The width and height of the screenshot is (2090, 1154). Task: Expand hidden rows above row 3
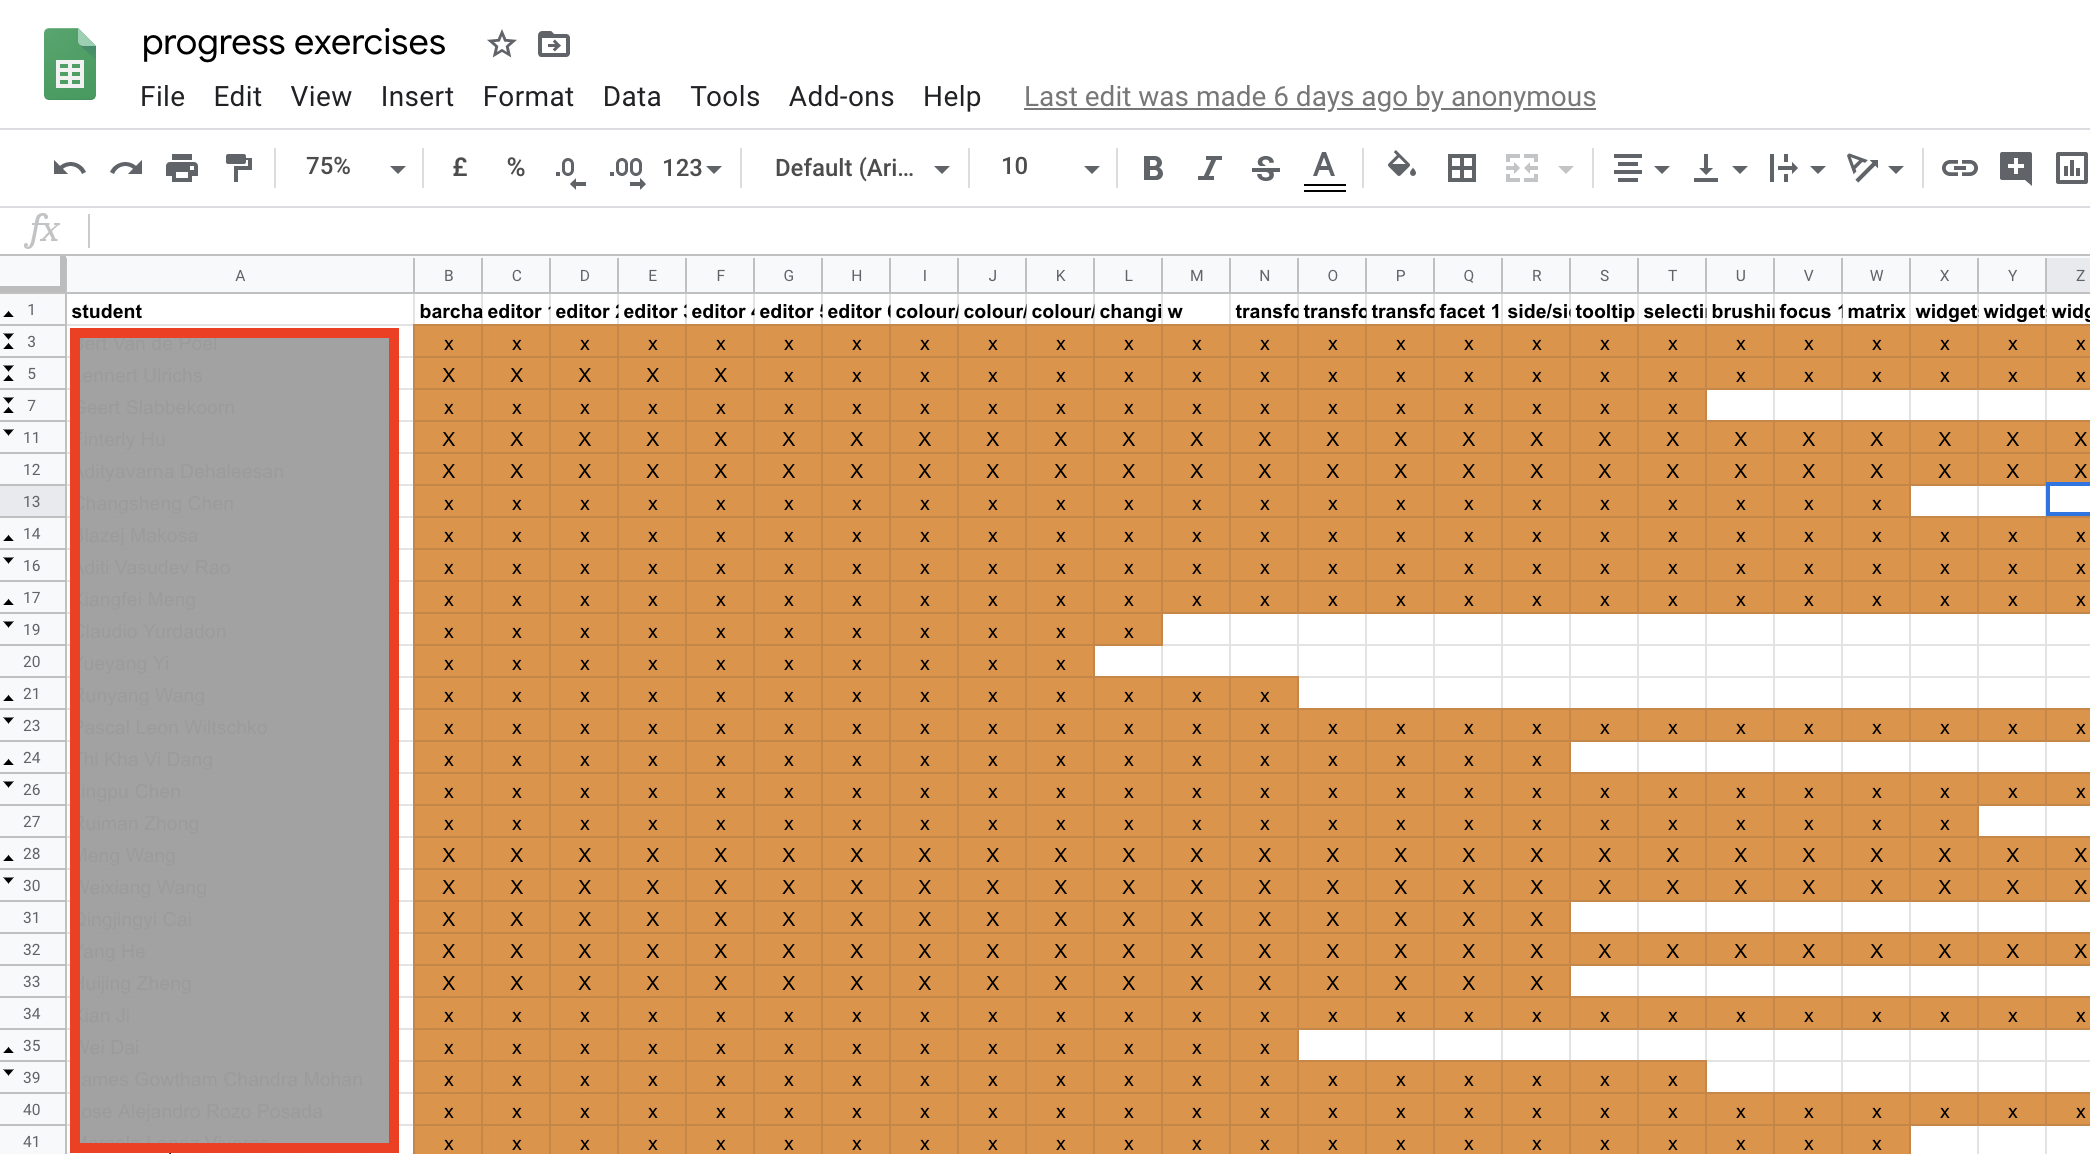click(9, 336)
